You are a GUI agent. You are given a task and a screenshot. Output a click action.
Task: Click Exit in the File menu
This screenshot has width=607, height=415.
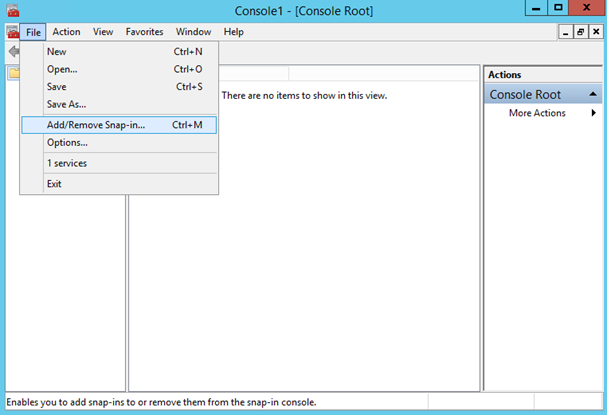(x=54, y=184)
